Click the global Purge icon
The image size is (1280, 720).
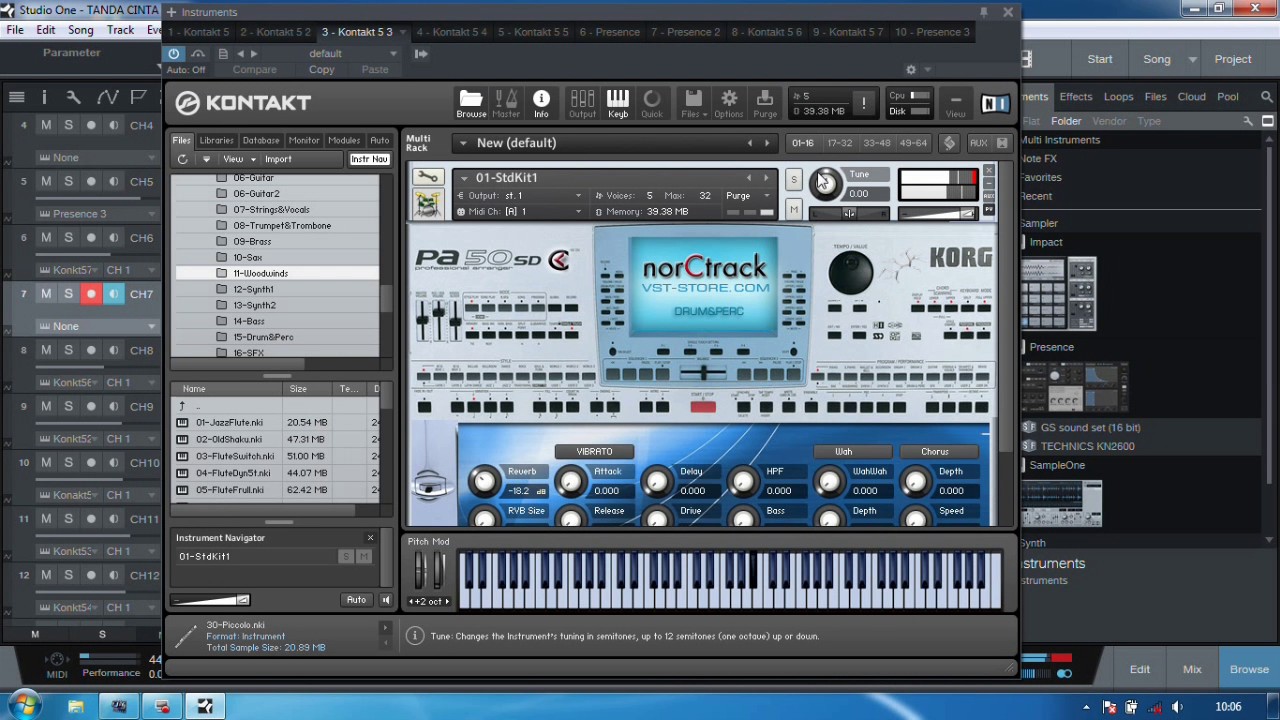click(x=765, y=103)
